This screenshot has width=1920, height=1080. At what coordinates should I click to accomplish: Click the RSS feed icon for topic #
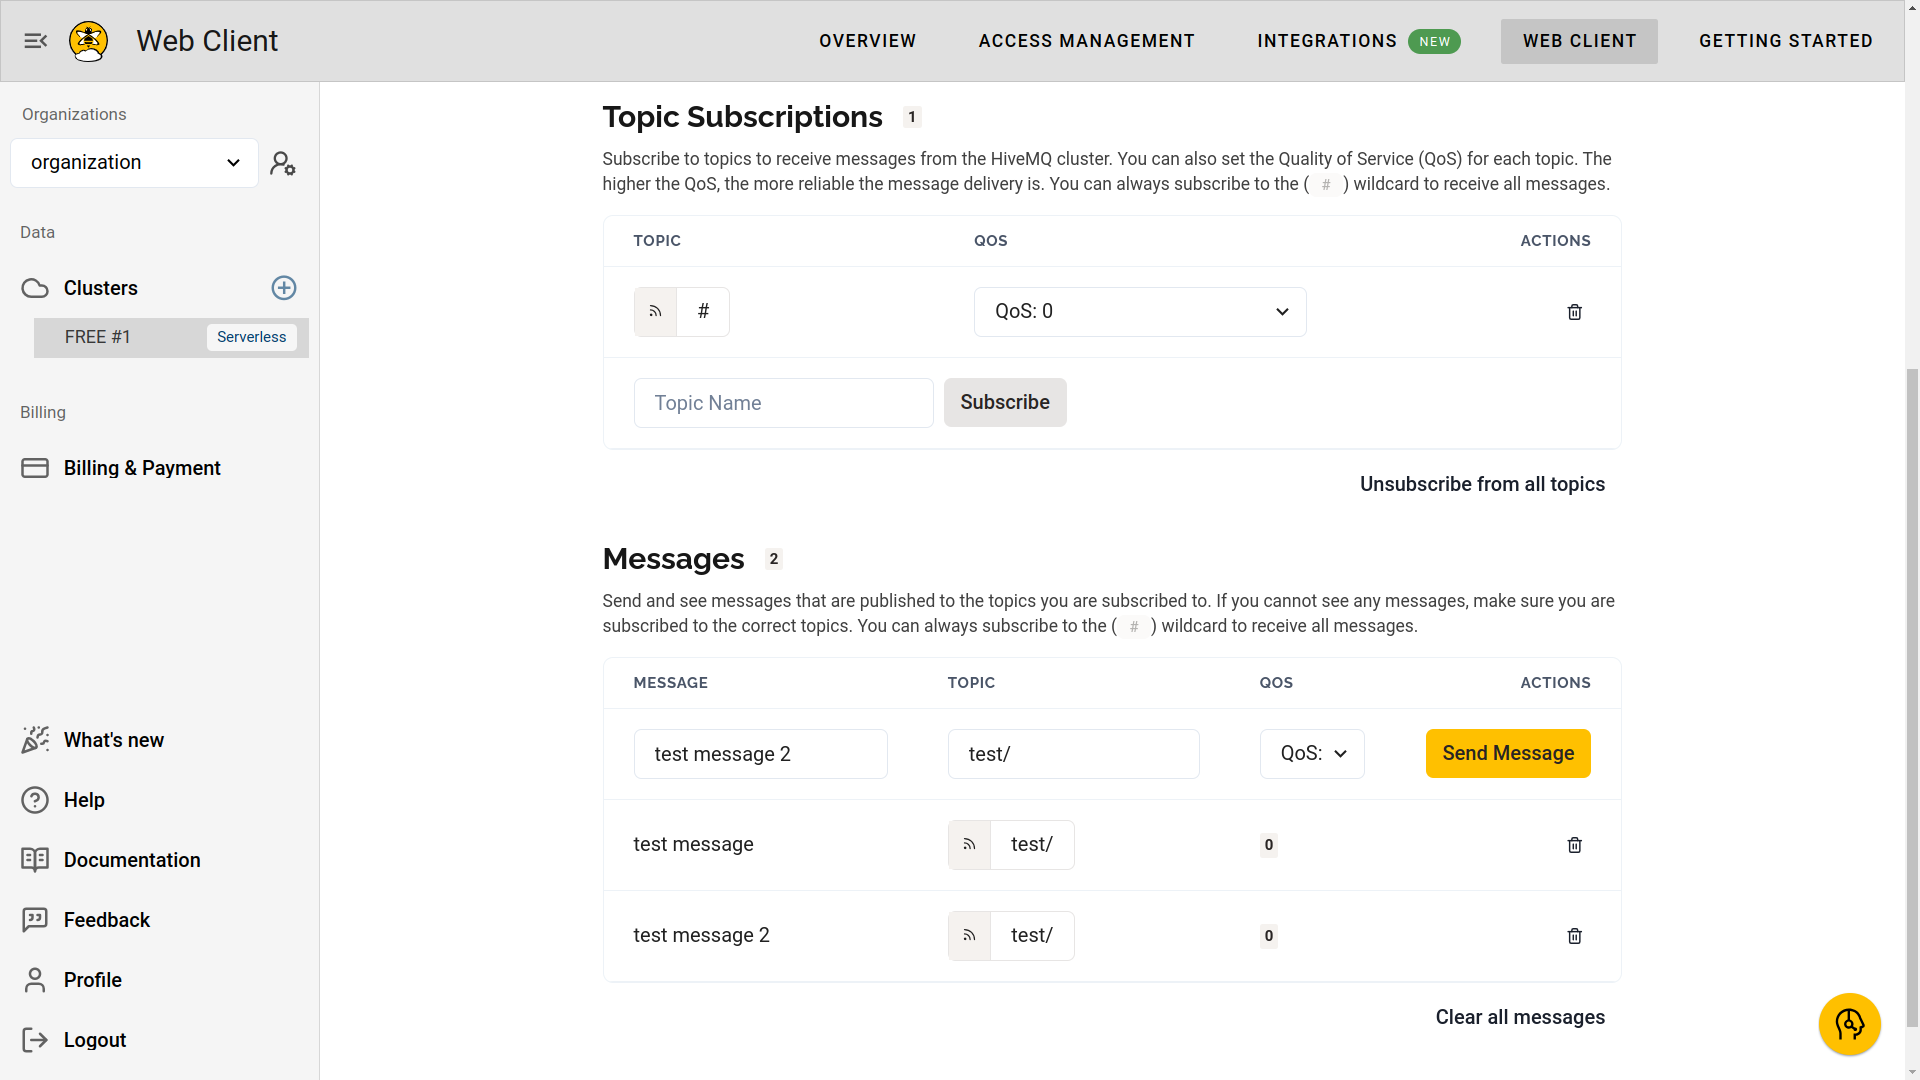(x=655, y=311)
